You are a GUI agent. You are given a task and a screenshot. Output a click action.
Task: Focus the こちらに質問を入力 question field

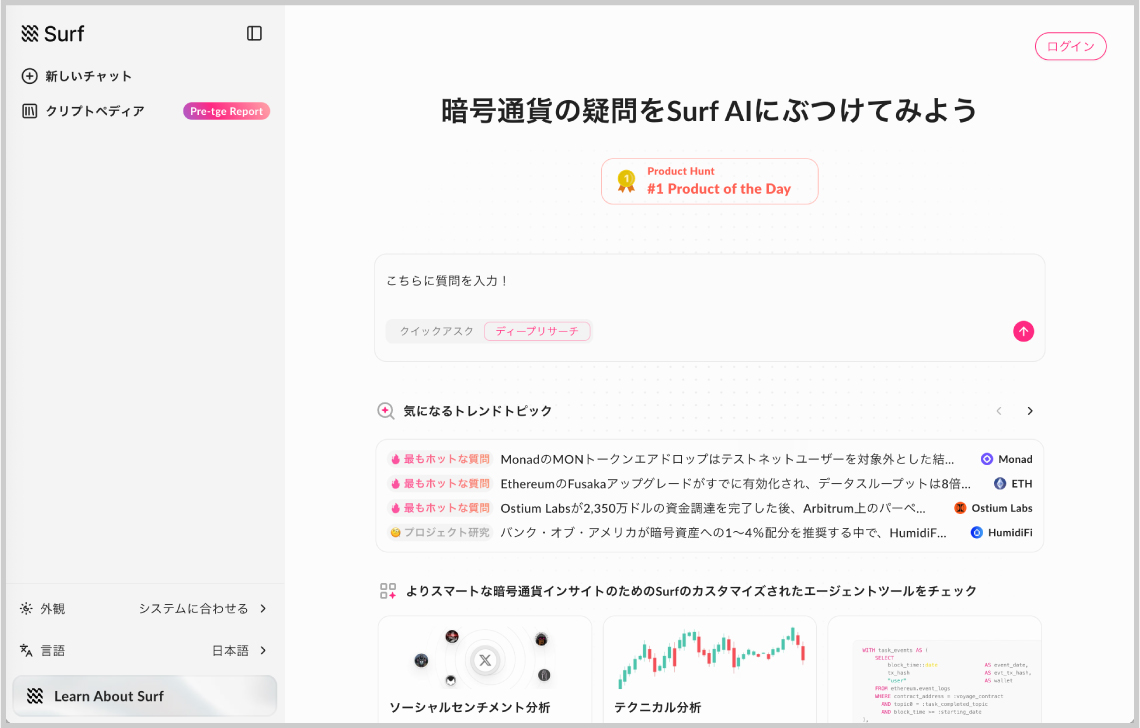(x=710, y=281)
